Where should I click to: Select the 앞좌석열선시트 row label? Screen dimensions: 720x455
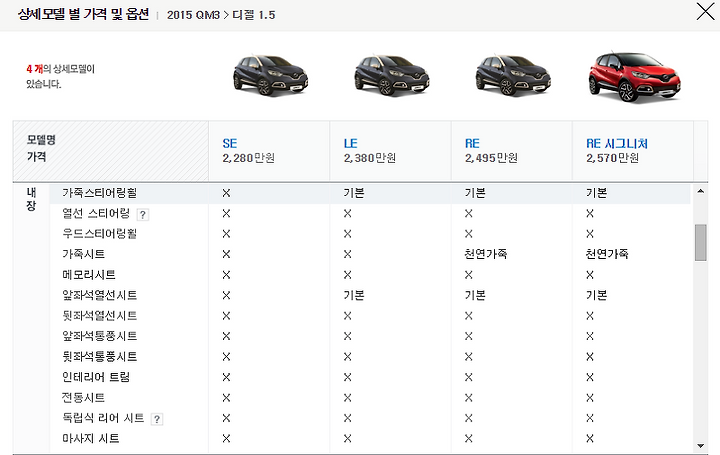[100, 295]
